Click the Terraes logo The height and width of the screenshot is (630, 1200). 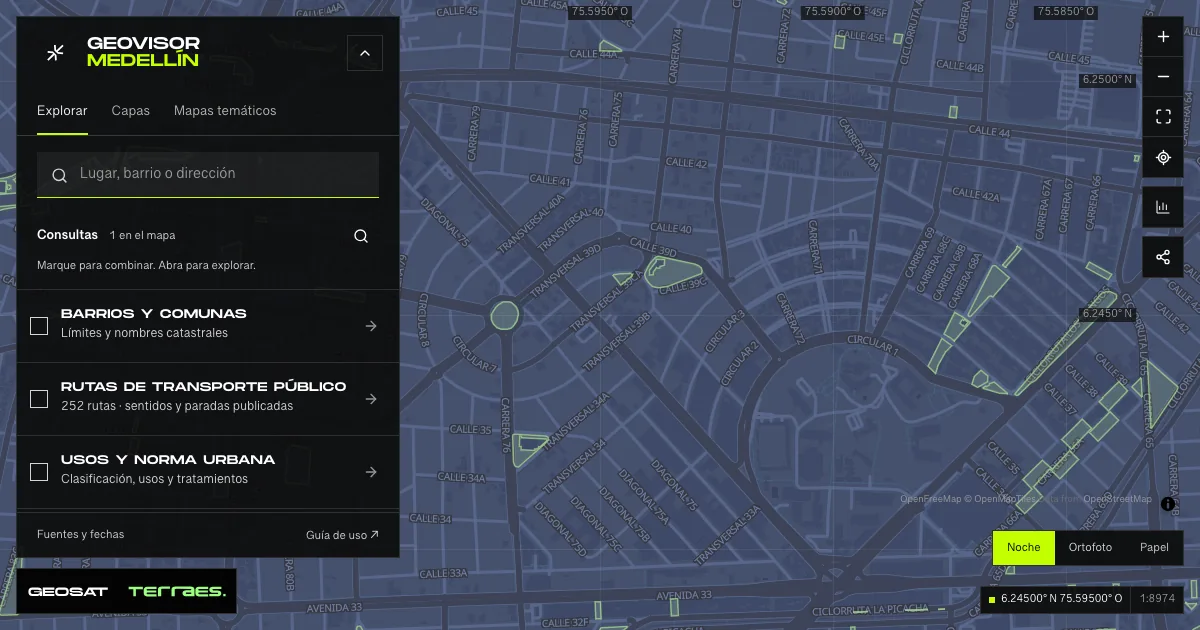tap(177, 592)
